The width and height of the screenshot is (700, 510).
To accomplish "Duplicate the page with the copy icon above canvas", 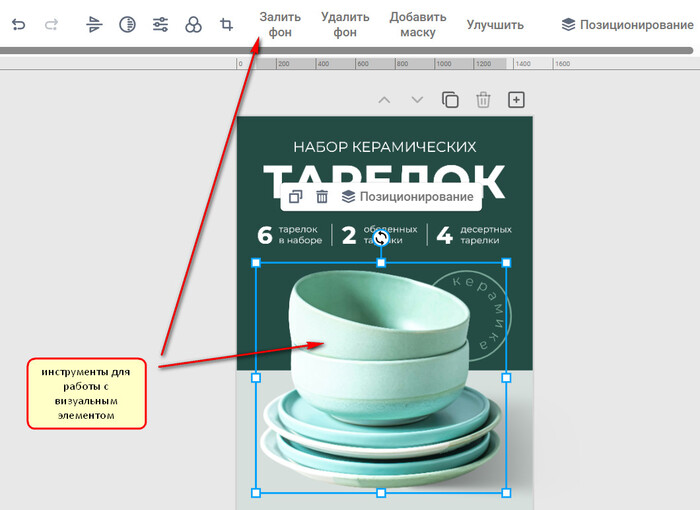I will (450, 100).
